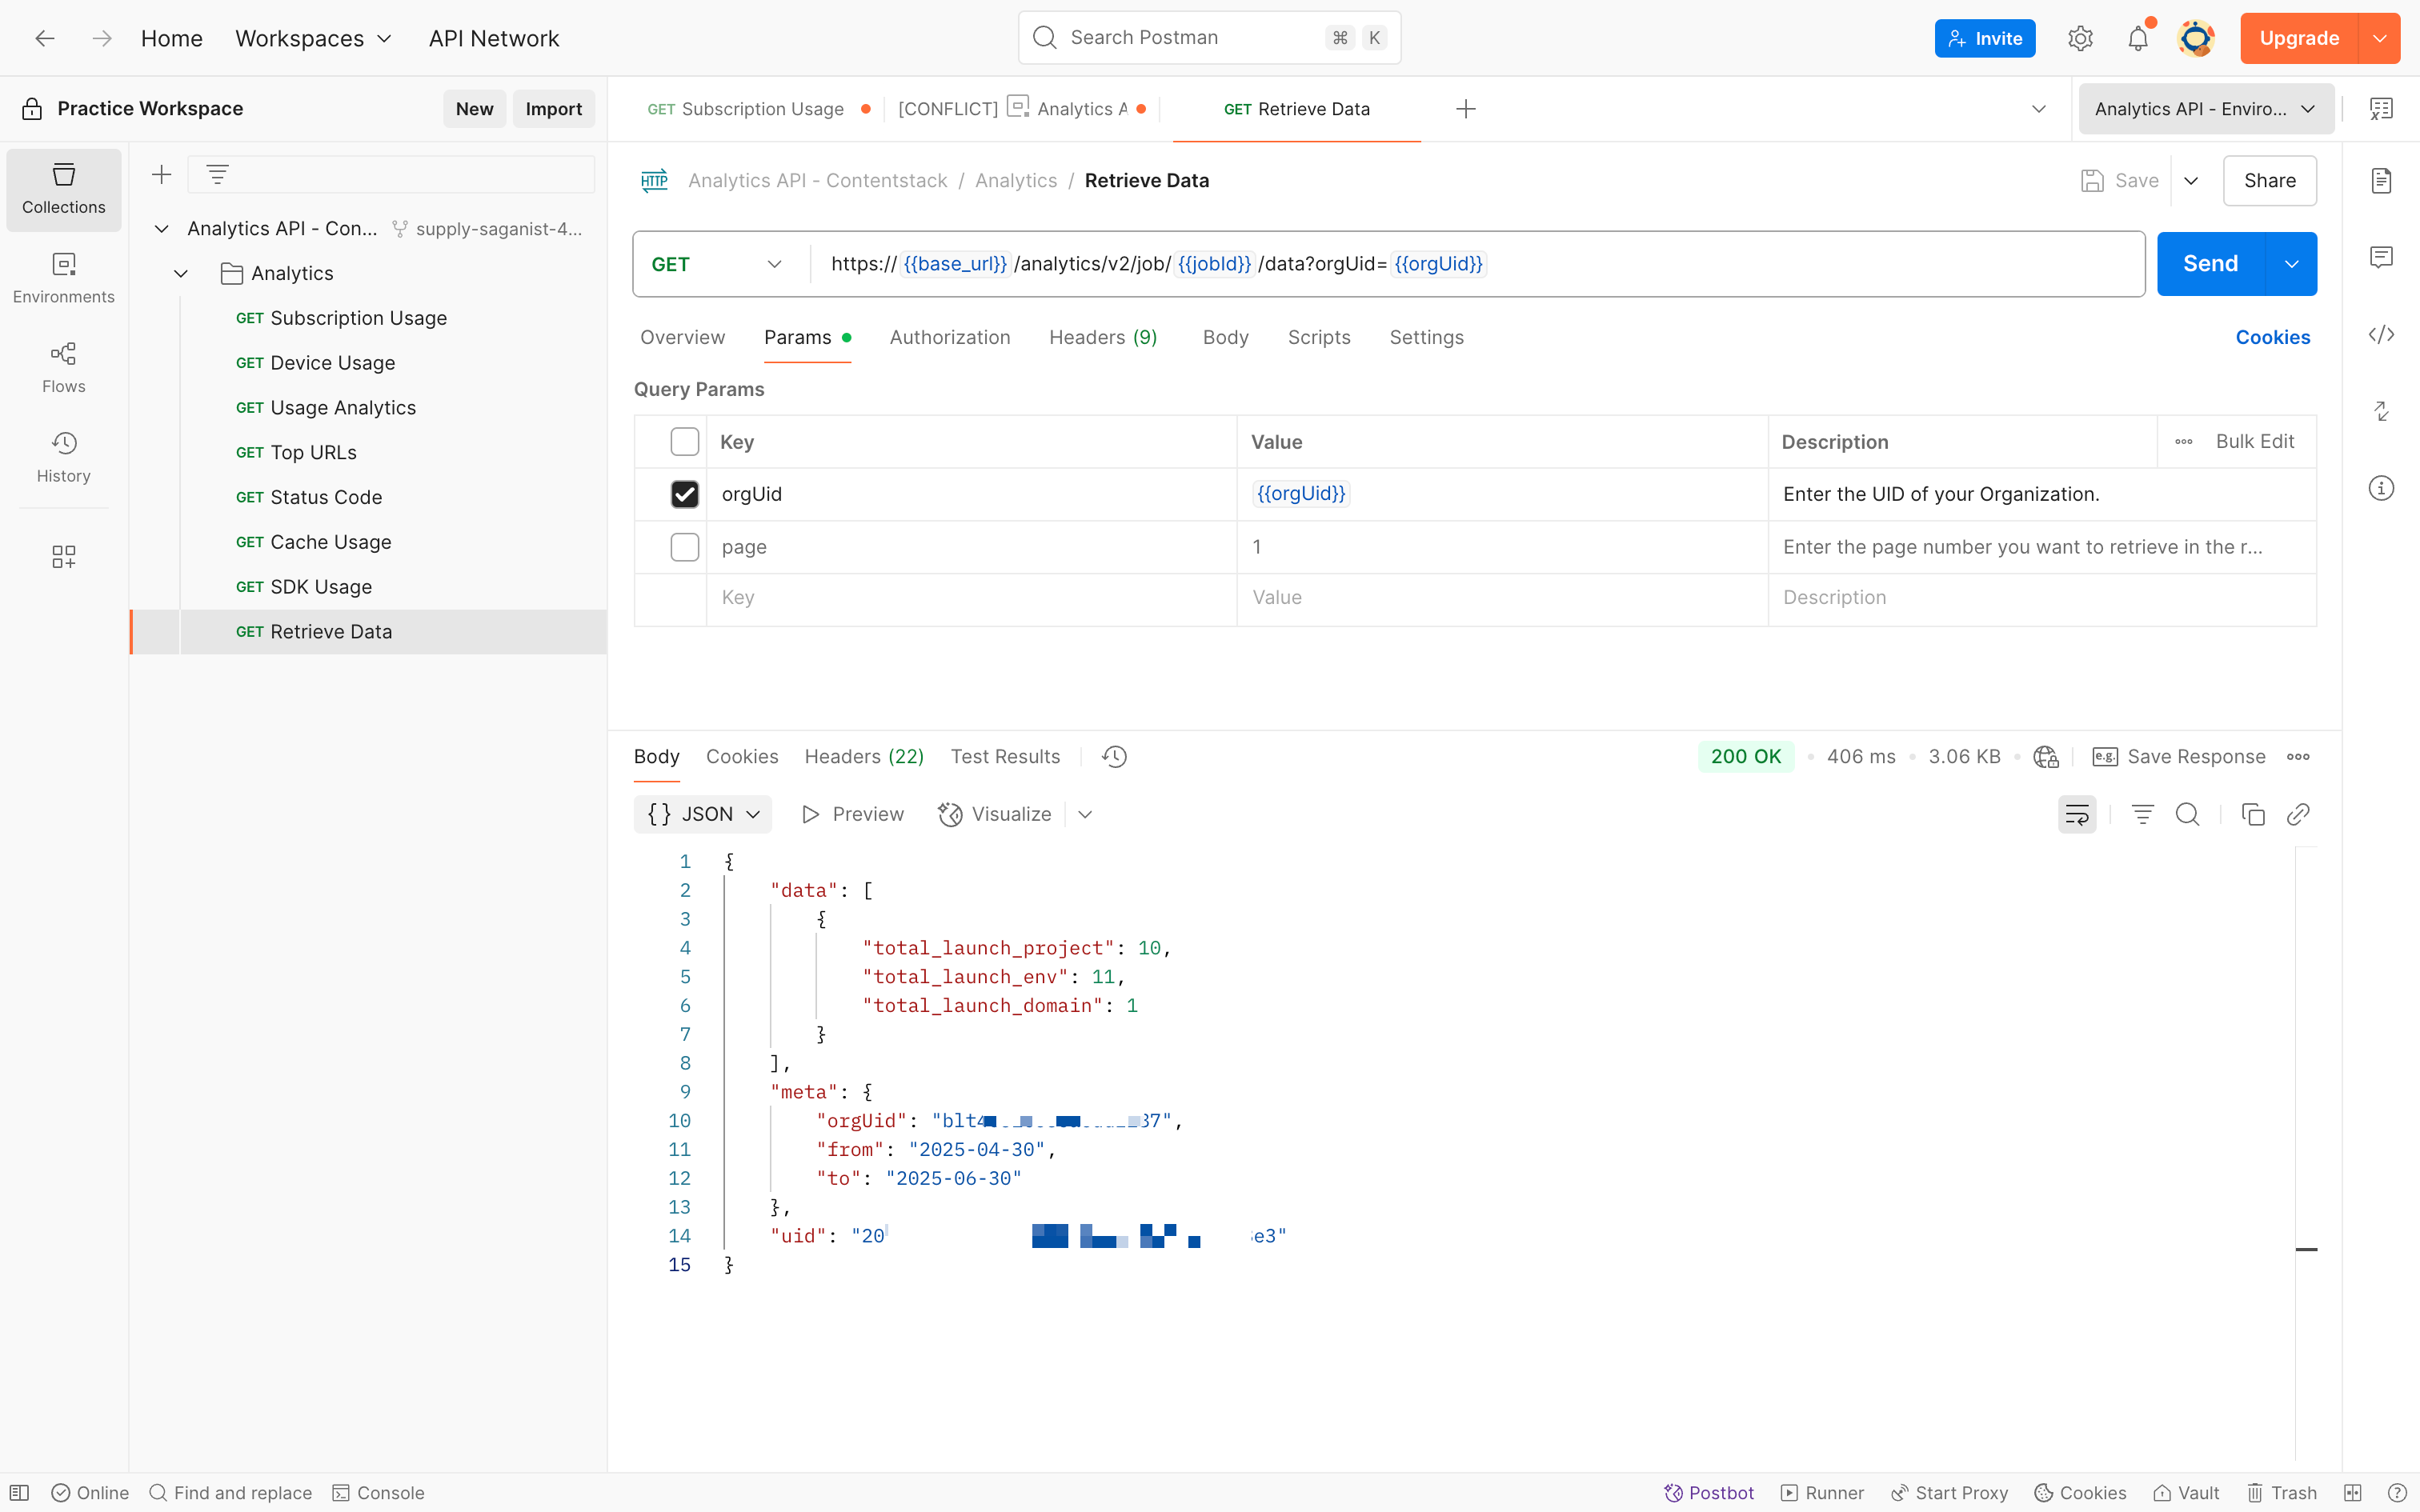Add a new request tab
The image size is (2420, 1512).
click(x=1466, y=109)
